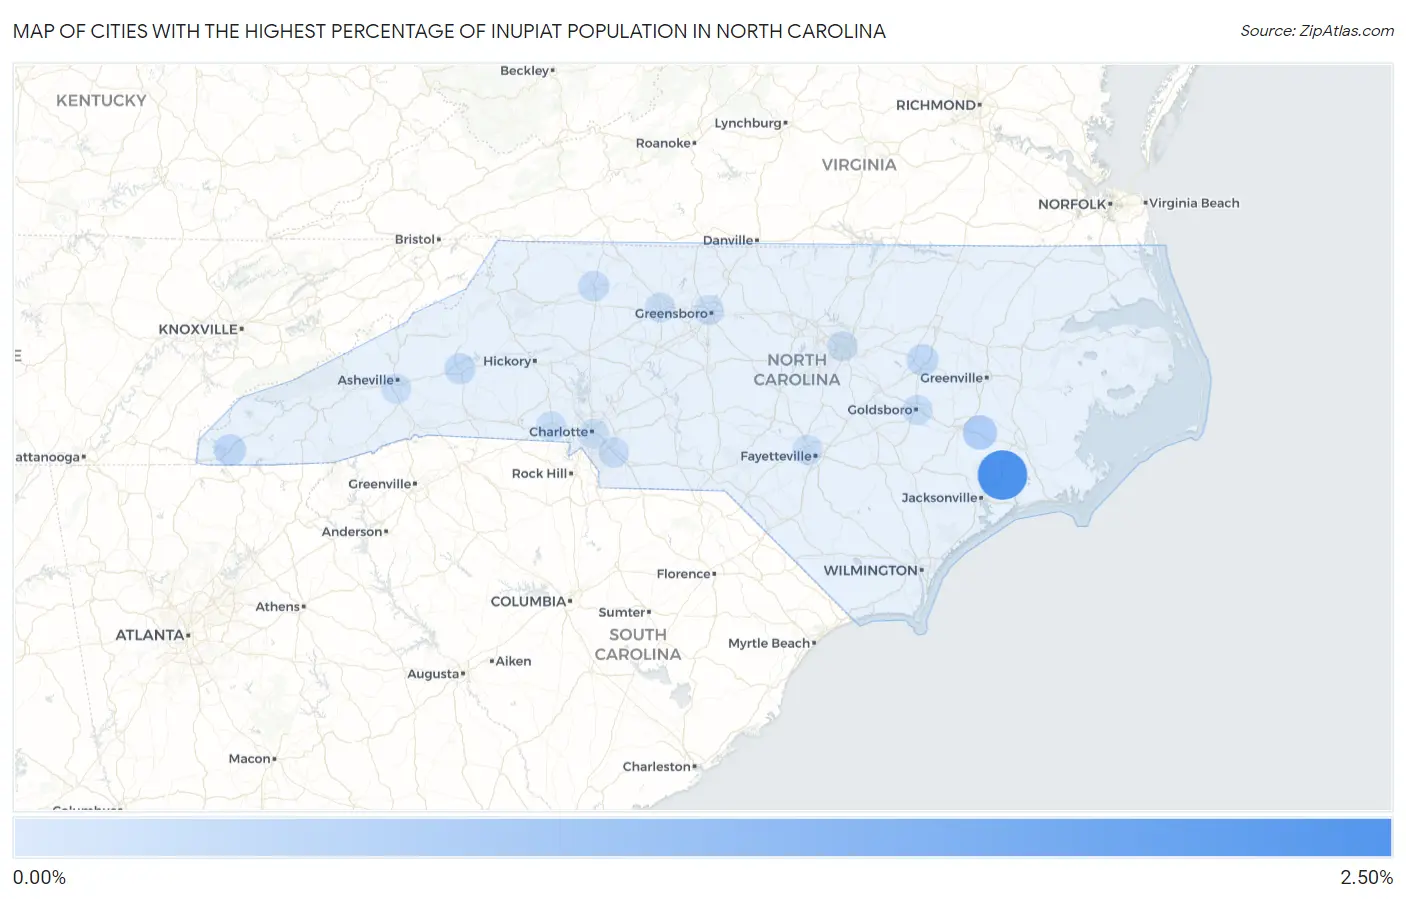Click the WILMINGTON city label
The width and height of the screenshot is (1406, 899).
pos(870,570)
